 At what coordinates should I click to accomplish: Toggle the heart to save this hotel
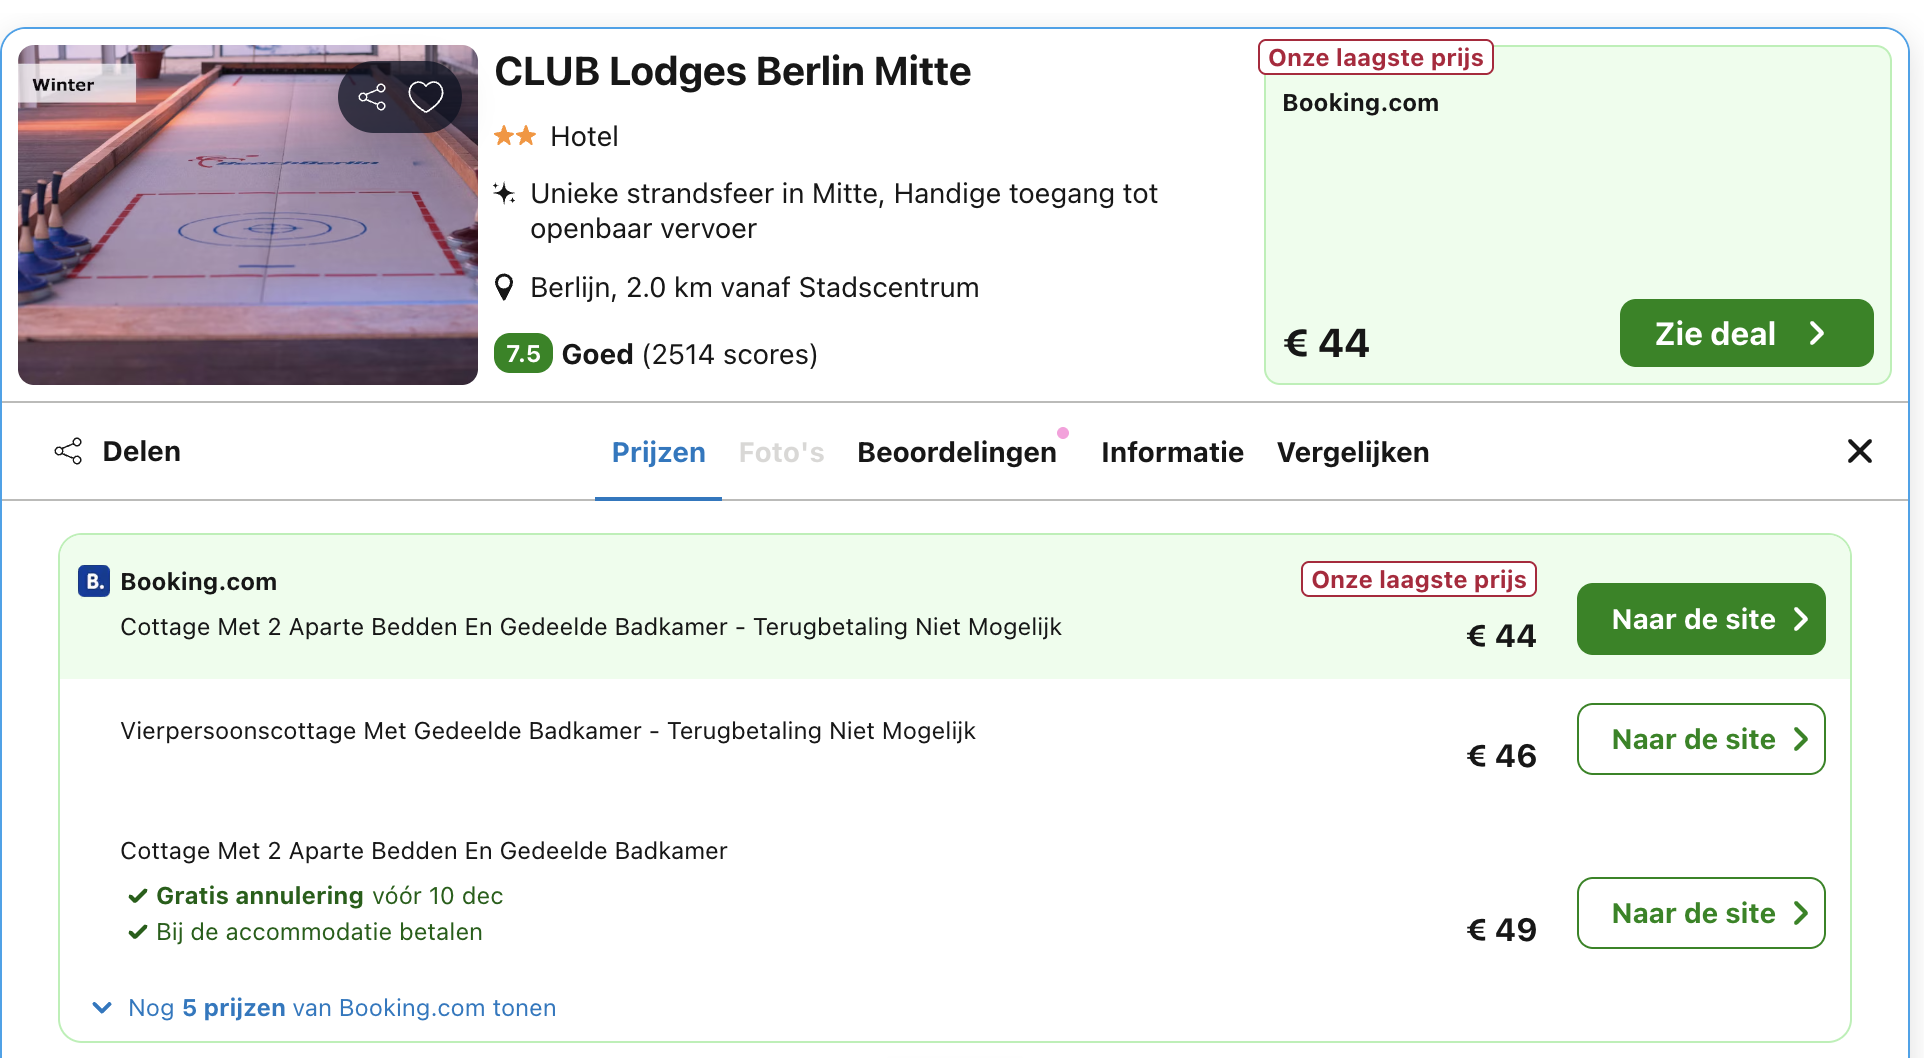tap(425, 96)
